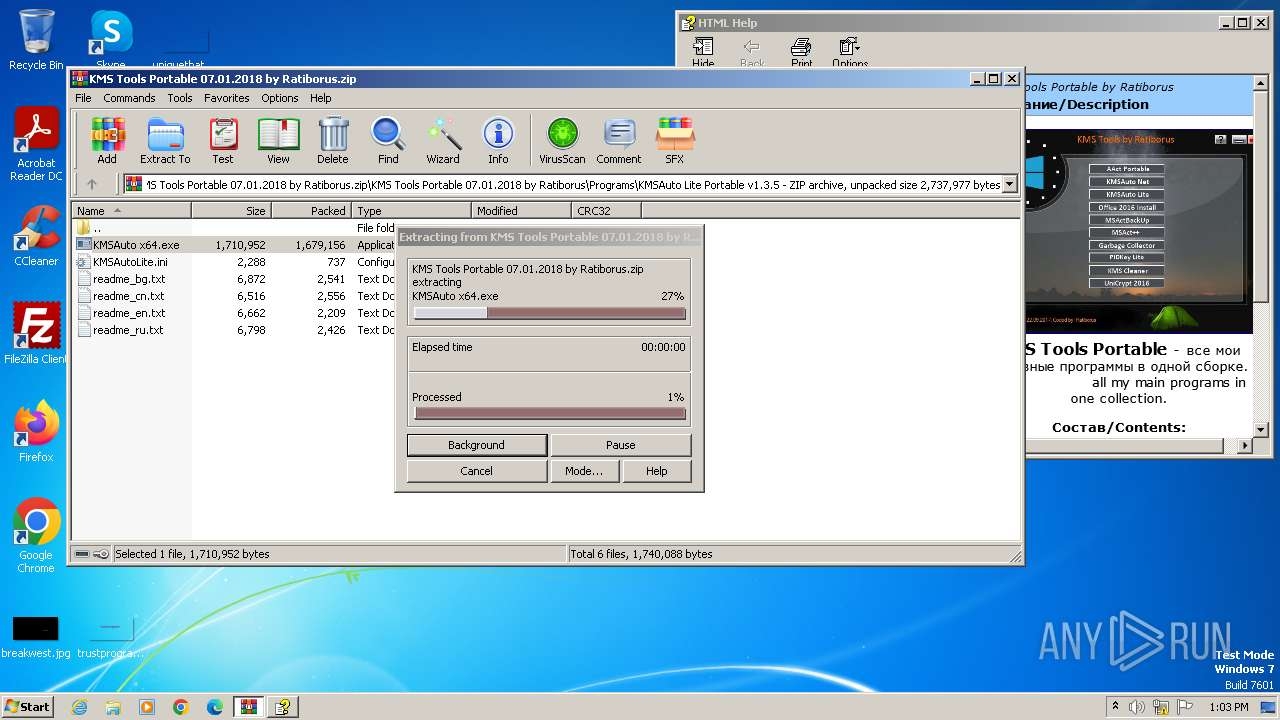This screenshot has height=720, width=1280.
Task: Open the File menu in WinRAR
Action: 83,98
